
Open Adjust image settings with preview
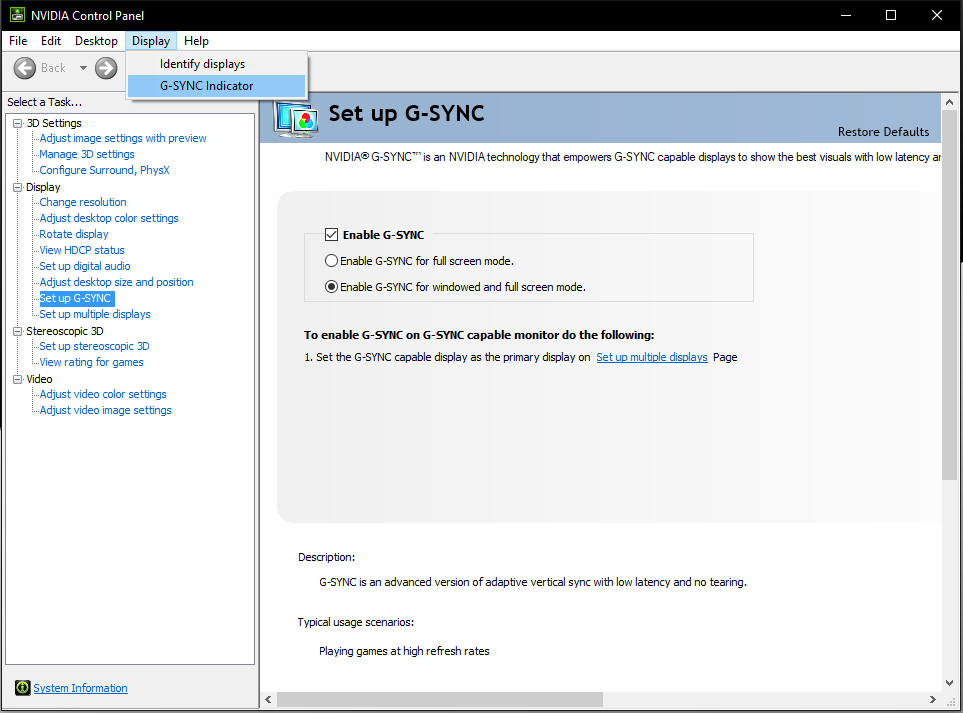[x=123, y=138]
